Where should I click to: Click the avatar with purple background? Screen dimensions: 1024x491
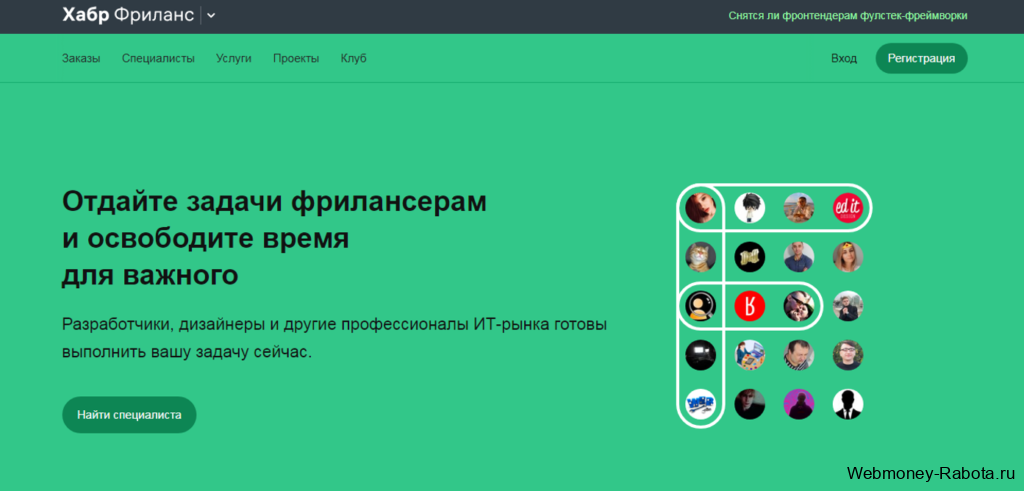tap(799, 404)
